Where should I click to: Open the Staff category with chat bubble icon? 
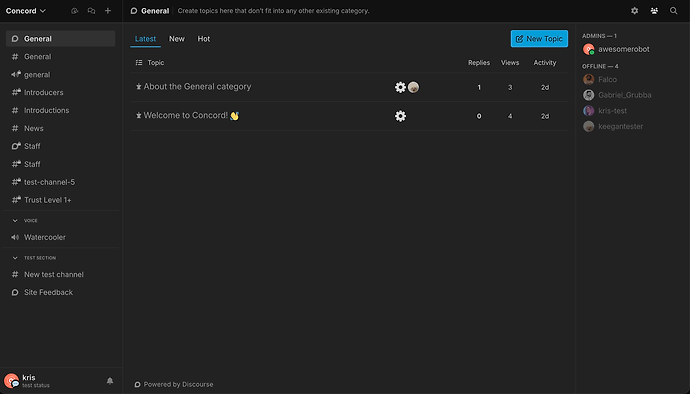[61, 146]
